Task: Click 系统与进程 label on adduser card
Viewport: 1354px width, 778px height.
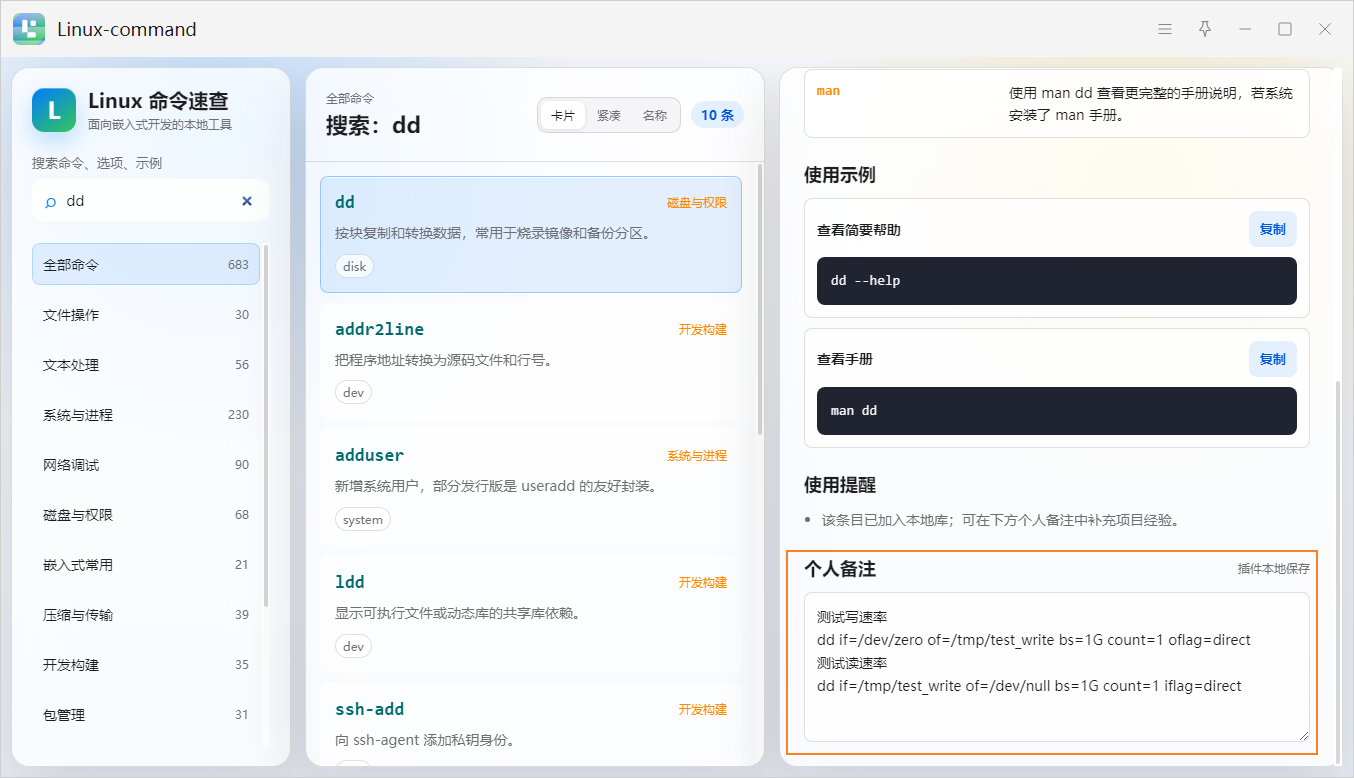Action: click(697, 456)
